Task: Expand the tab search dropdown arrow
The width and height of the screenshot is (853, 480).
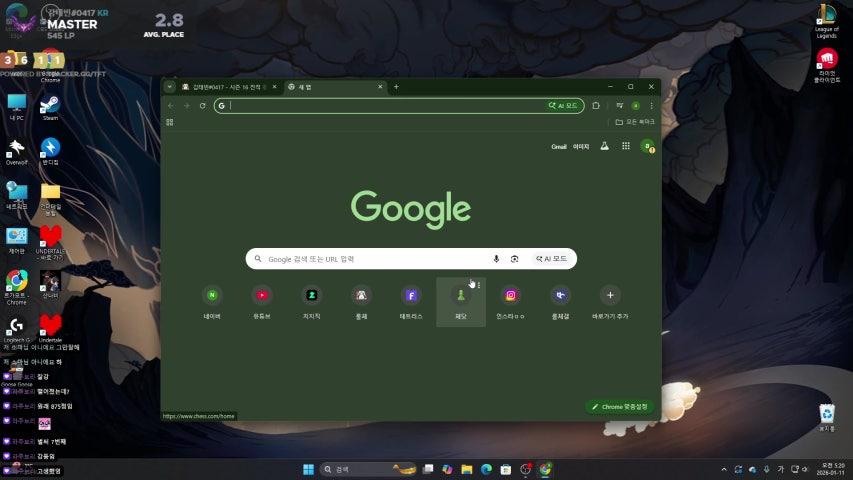Action: pyautogui.click(x=170, y=87)
